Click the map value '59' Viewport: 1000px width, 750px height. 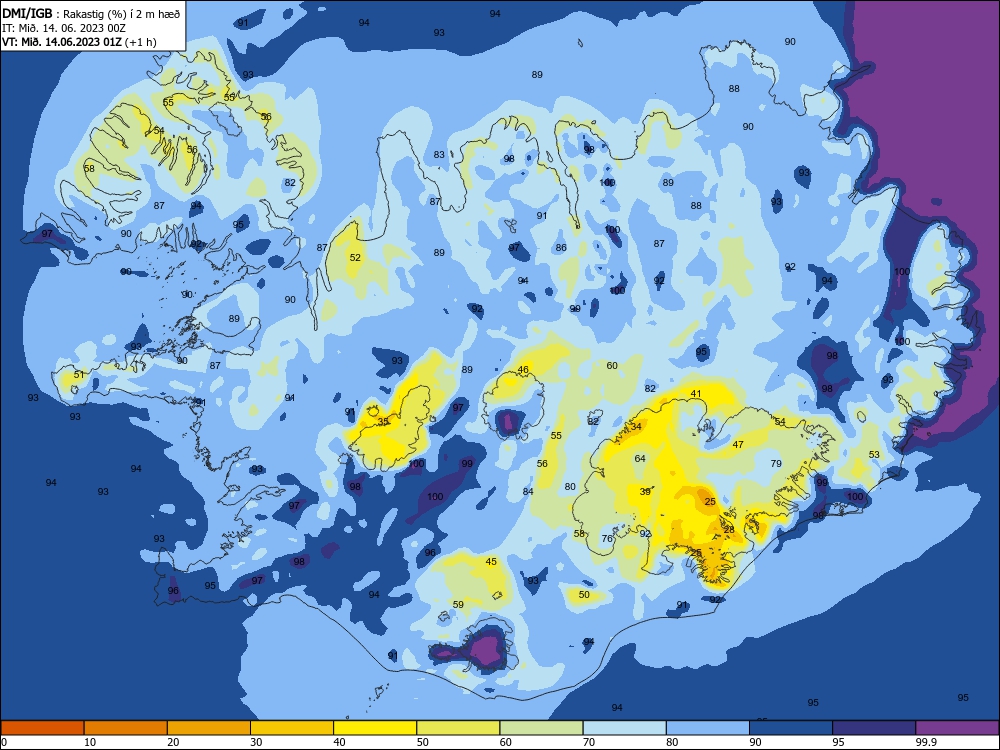tap(458, 605)
